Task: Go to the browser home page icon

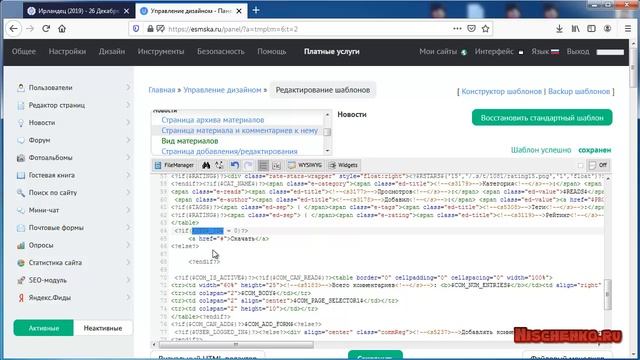Action: point(62,29)
